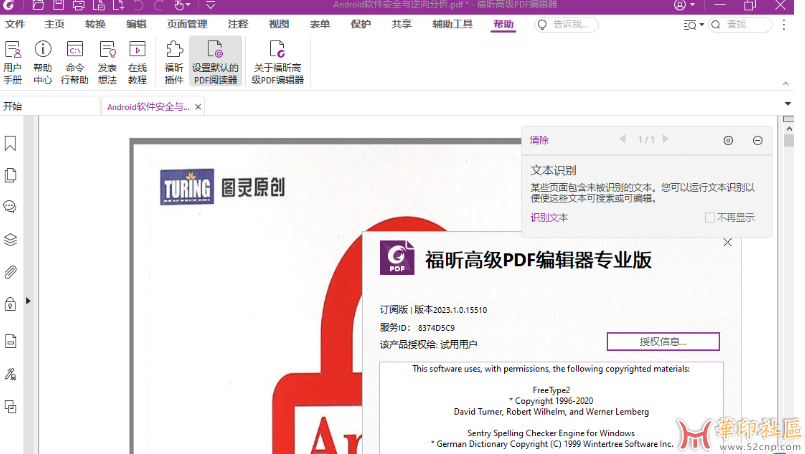This screenshot has height=454, width=805.
Task: Open the Digital signatures pen panel
Action: tap(10, 374)
